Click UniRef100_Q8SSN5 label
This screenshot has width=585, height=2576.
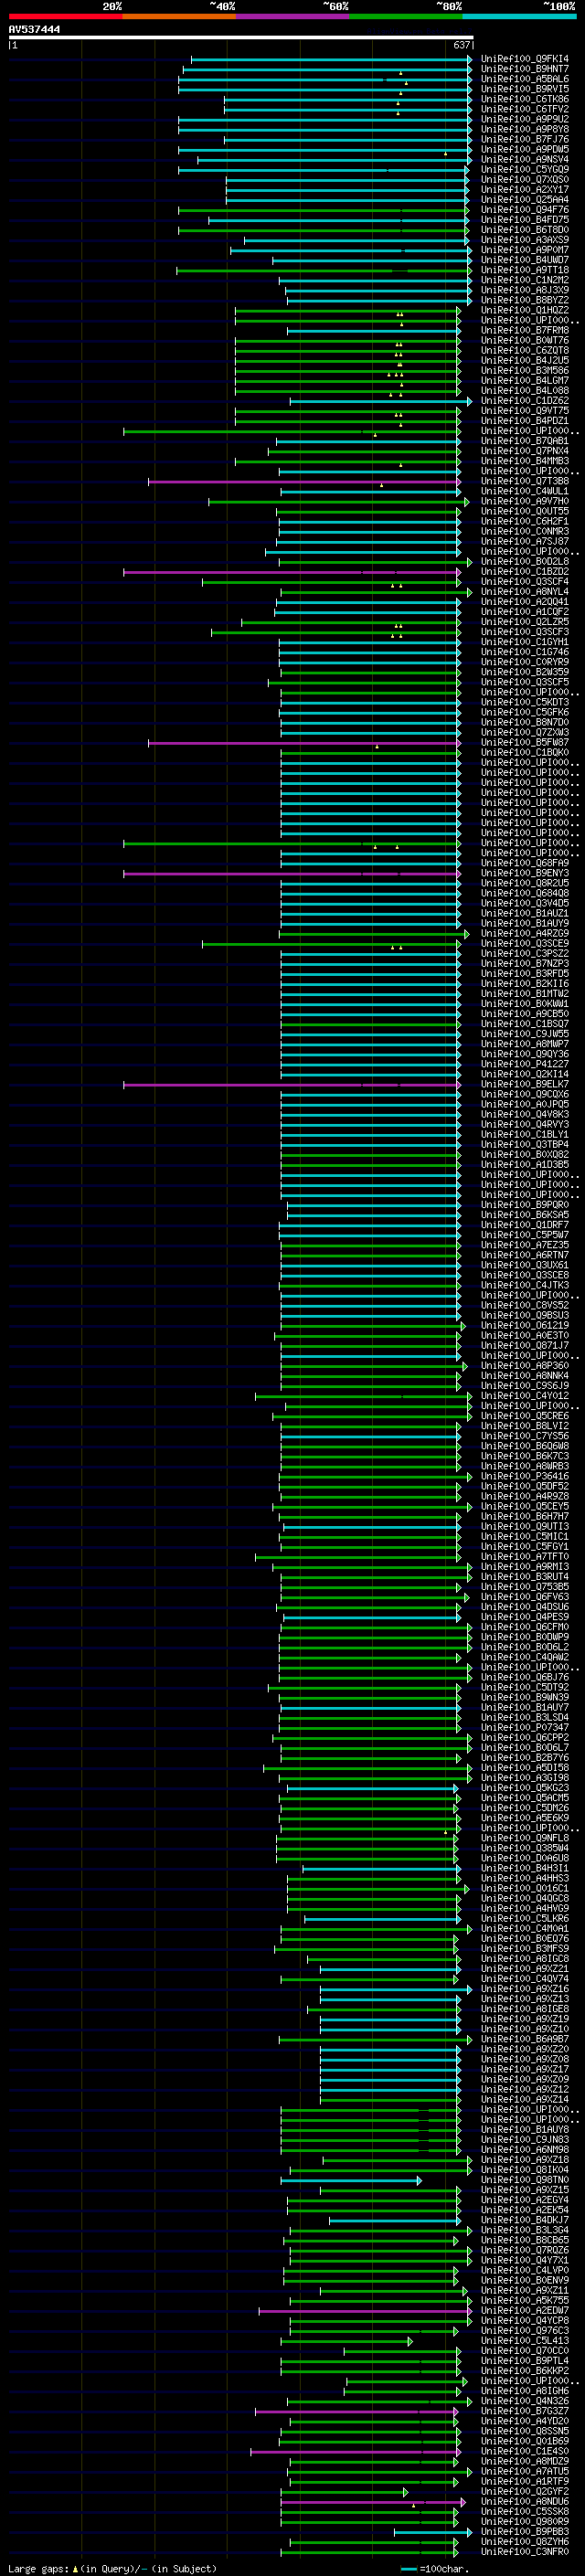(x=525, y=2432)
